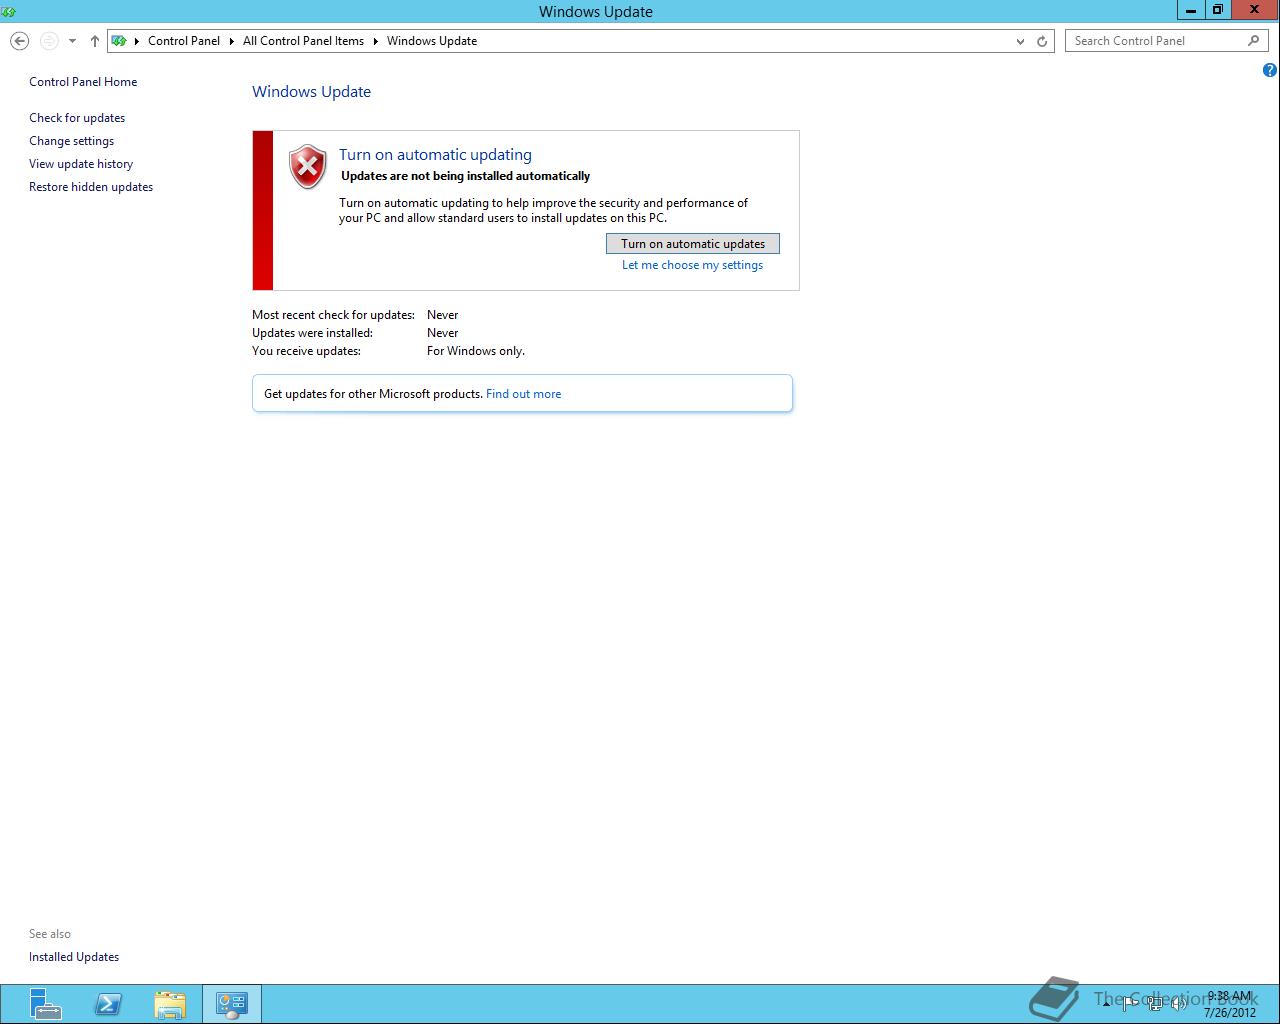Screen dimensions: 1280x1024
Task: Click the Control Panel breadcrumb
Action: [x=184, y=41]
